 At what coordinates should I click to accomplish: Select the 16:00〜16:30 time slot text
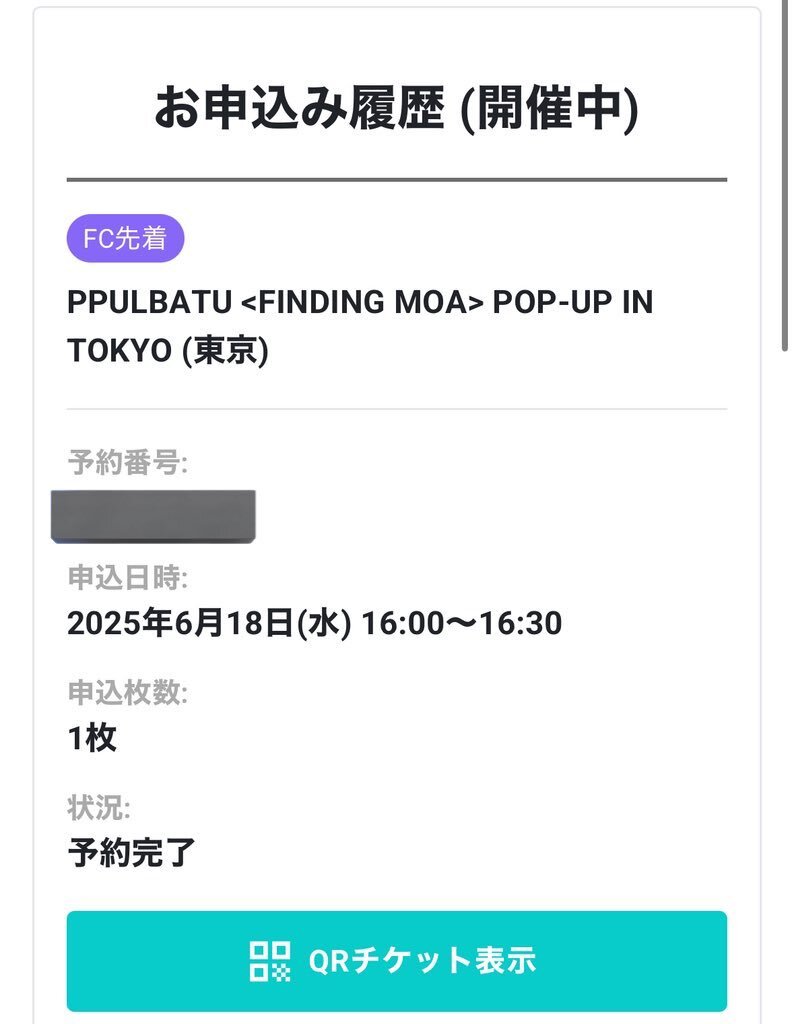tap(461, 623)
